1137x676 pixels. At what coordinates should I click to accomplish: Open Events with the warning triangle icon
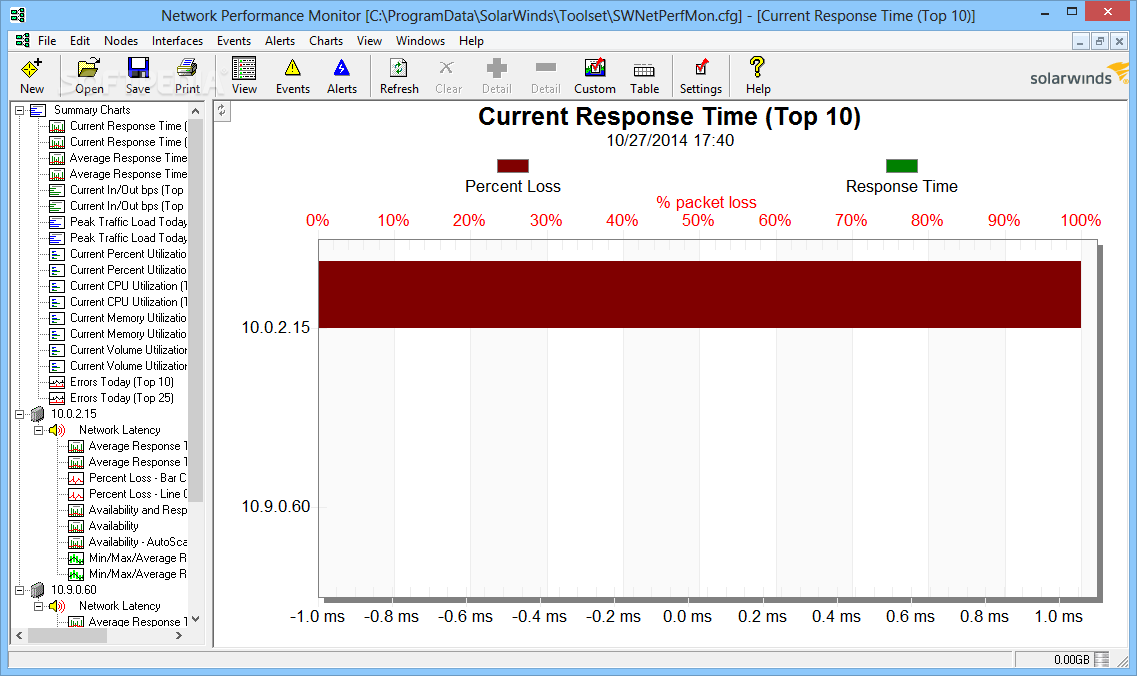tap(292, 69)
